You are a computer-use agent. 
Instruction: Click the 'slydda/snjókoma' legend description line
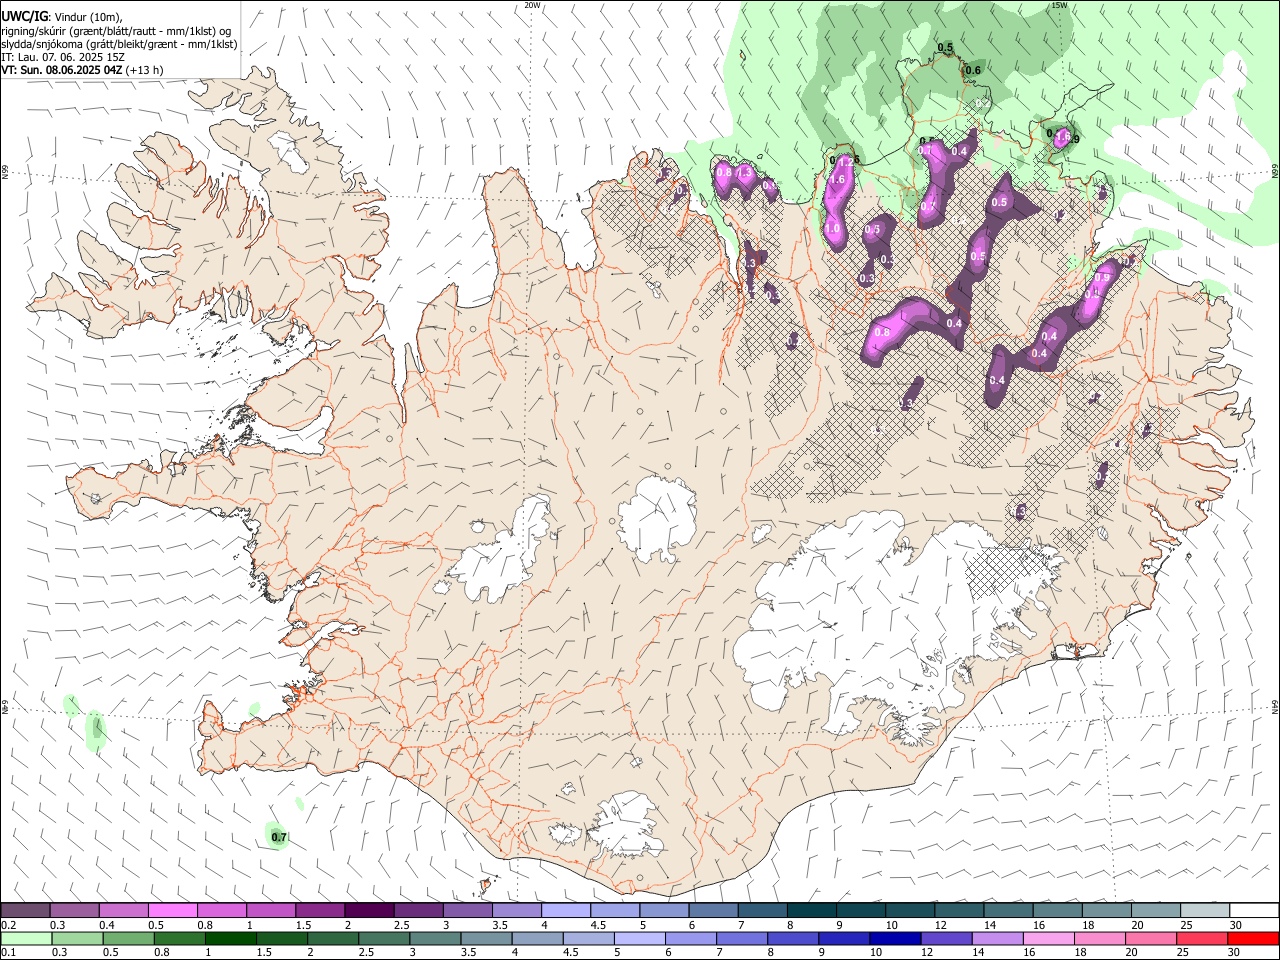coord(120,44)
